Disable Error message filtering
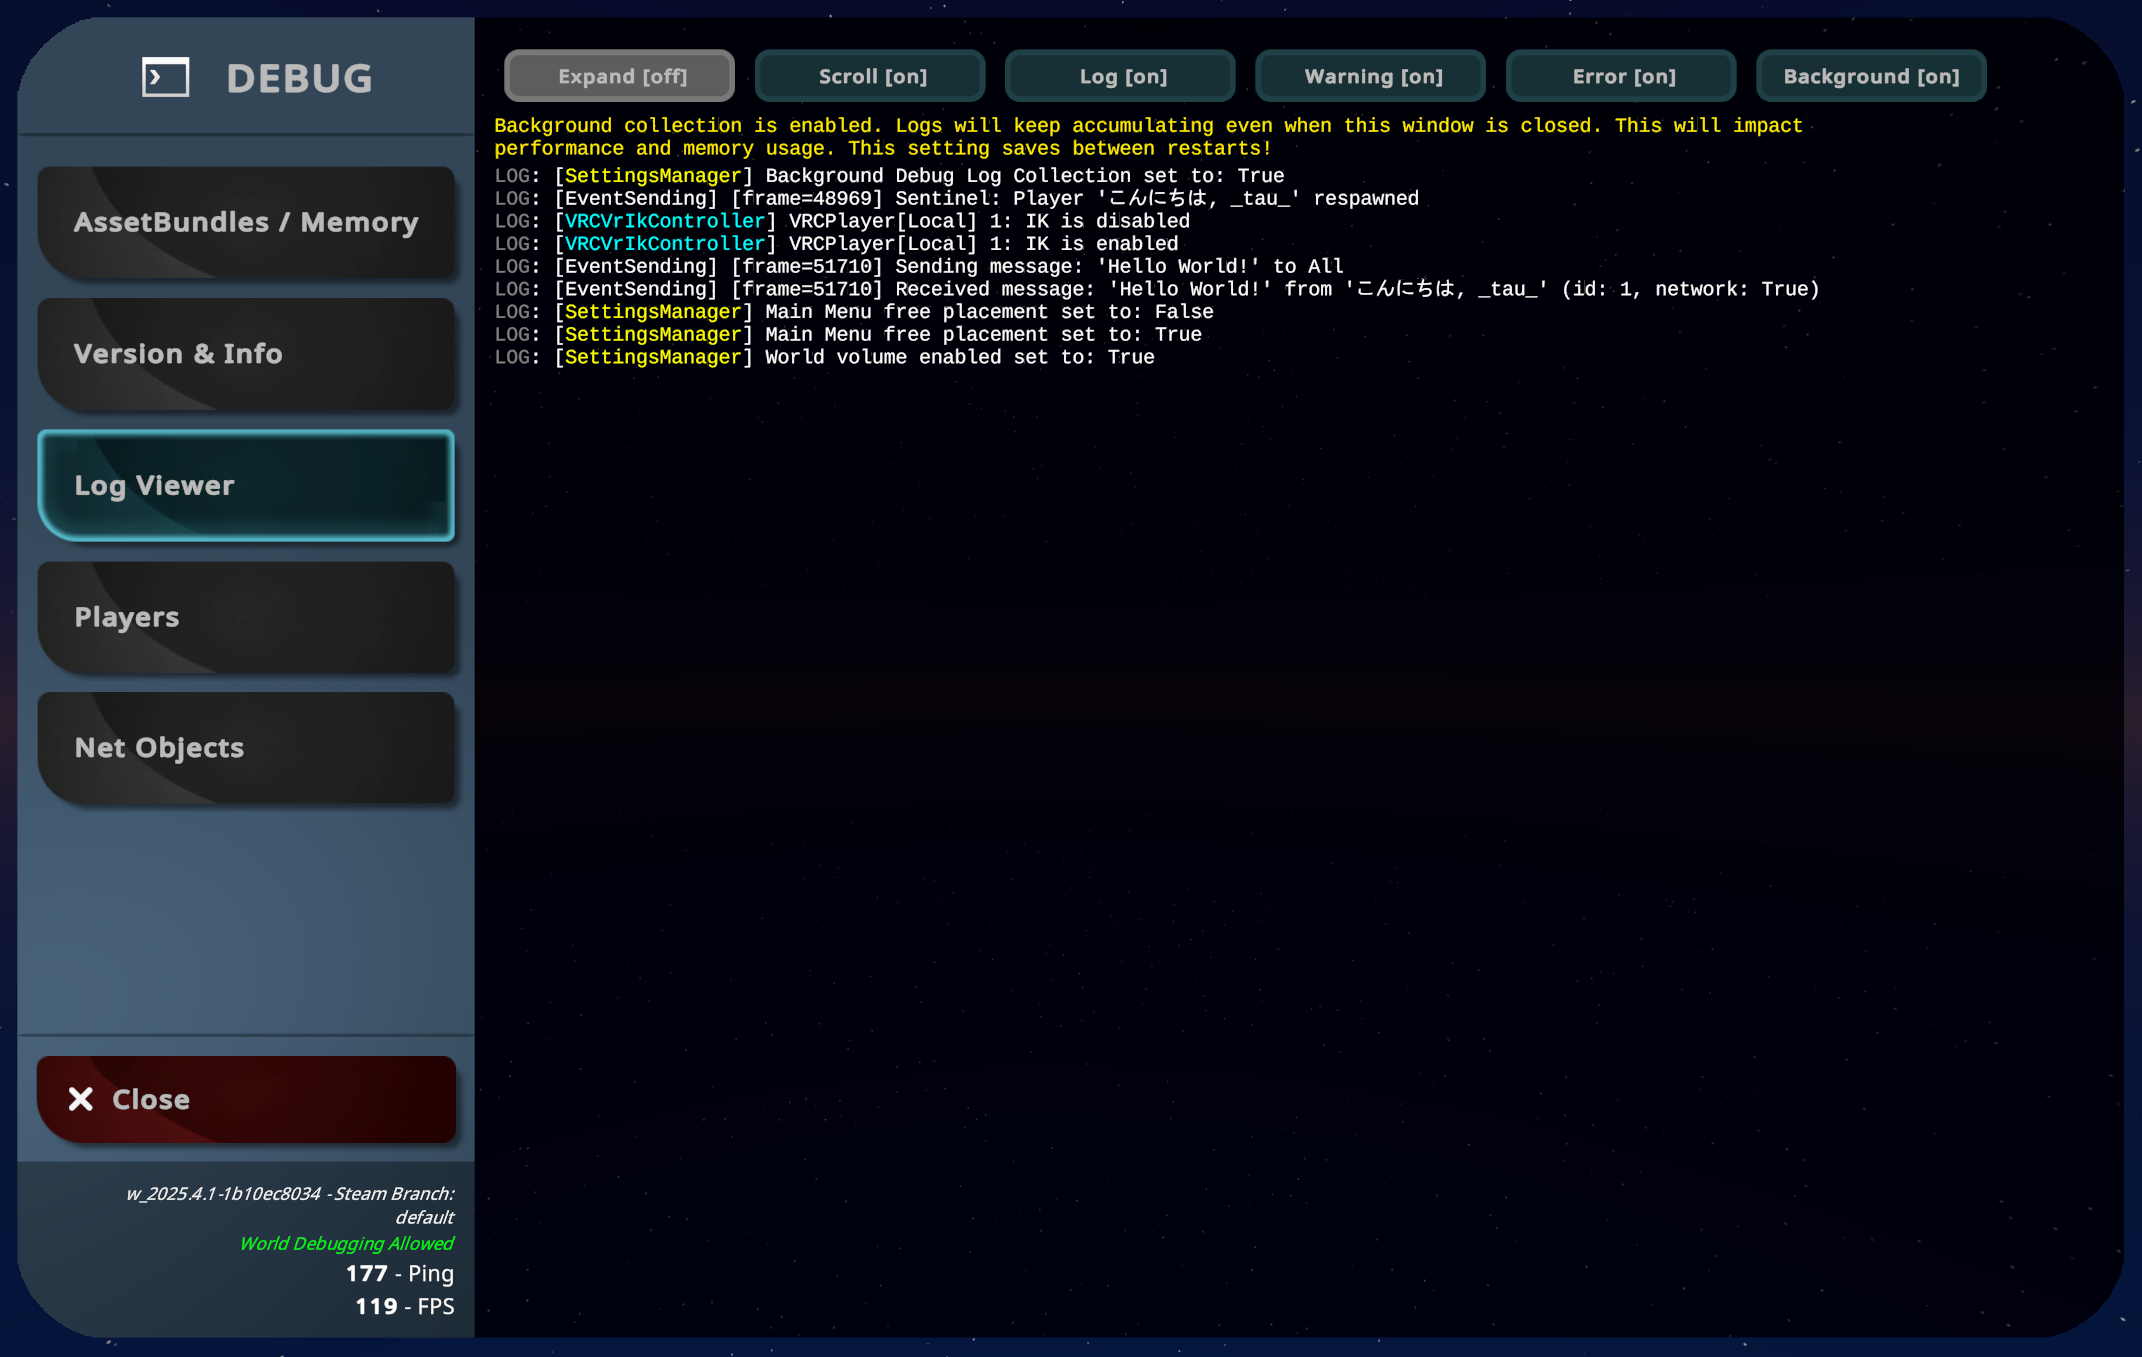Screen dimensions: 2142x1357 [1620, 75]
